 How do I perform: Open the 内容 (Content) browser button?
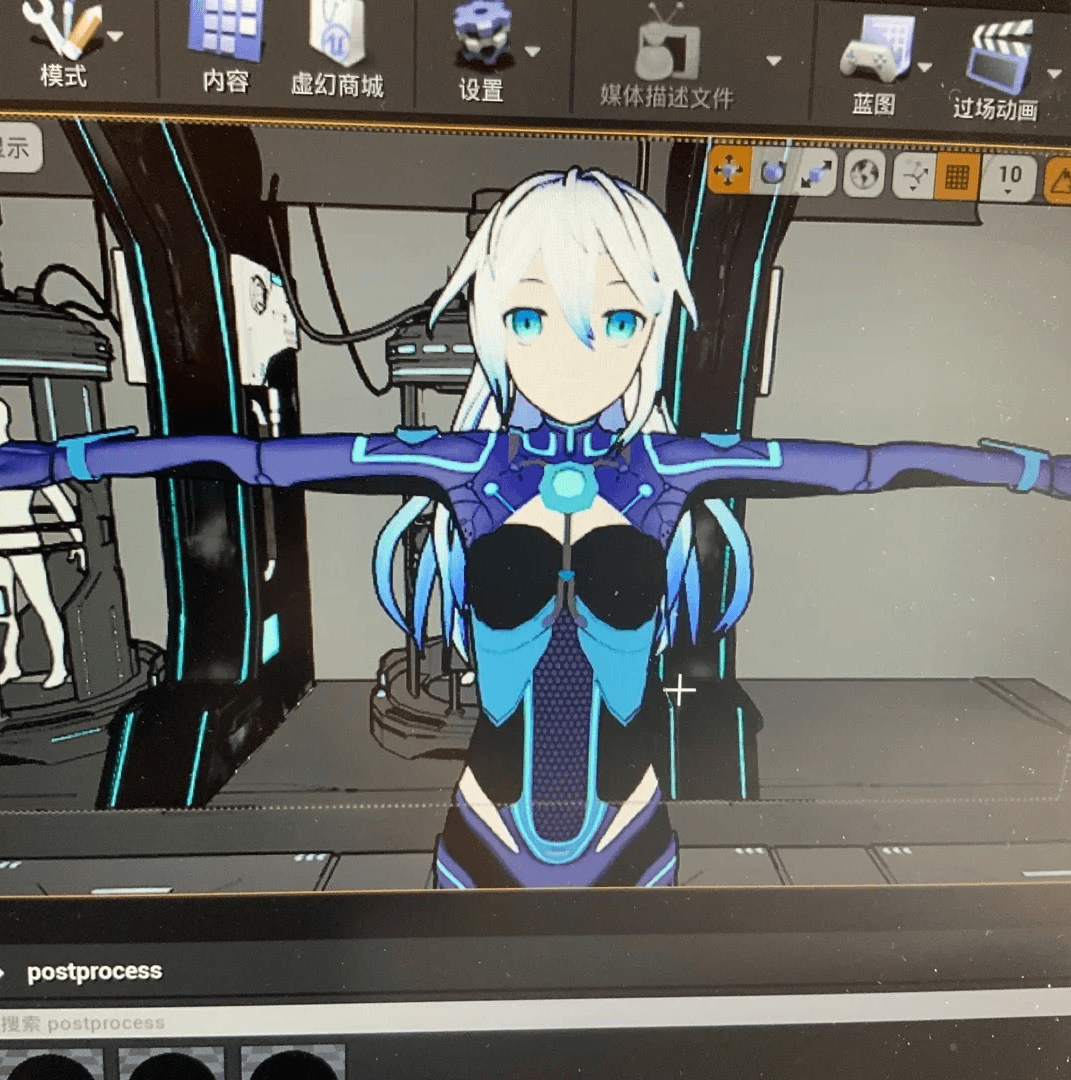[x=226, y=48]
